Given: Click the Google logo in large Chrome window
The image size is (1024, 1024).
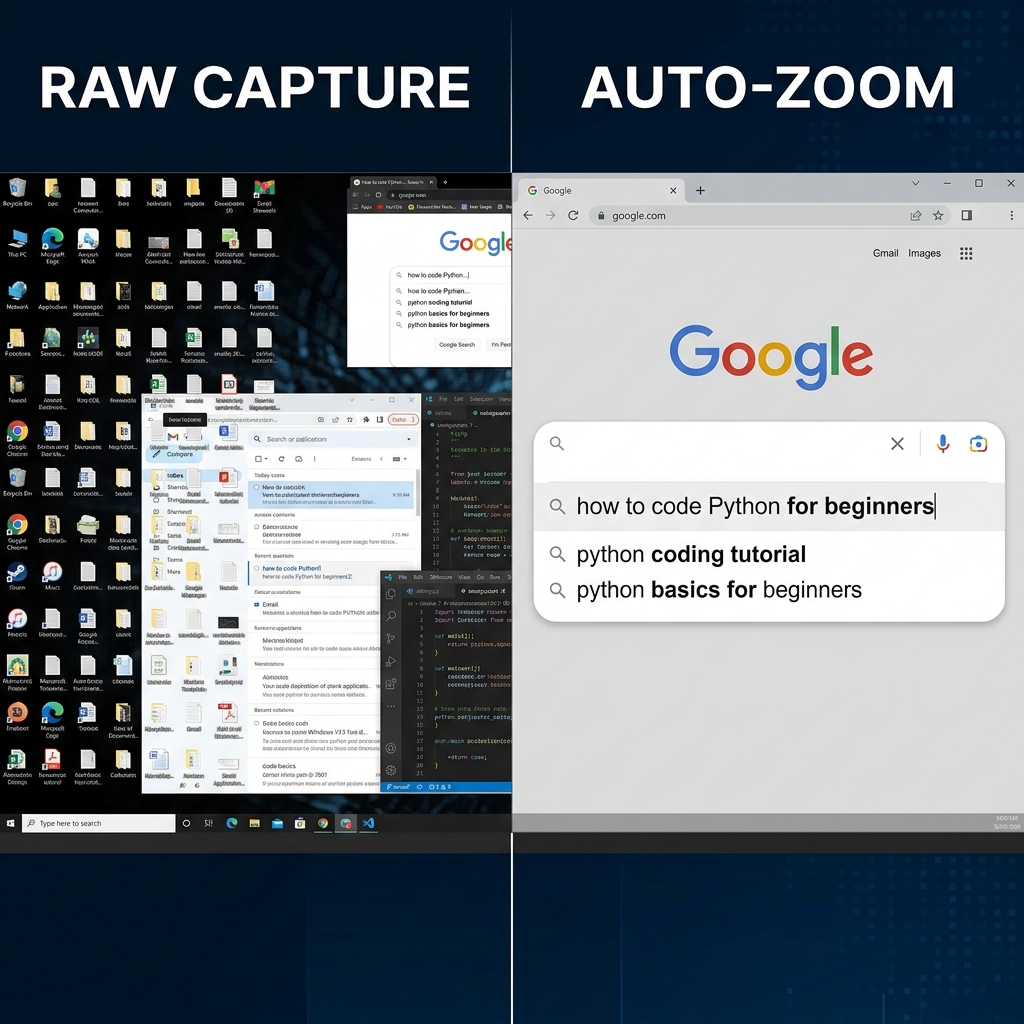Looking at the screenshot, I should pyautogui.click(x=771, y=357).
